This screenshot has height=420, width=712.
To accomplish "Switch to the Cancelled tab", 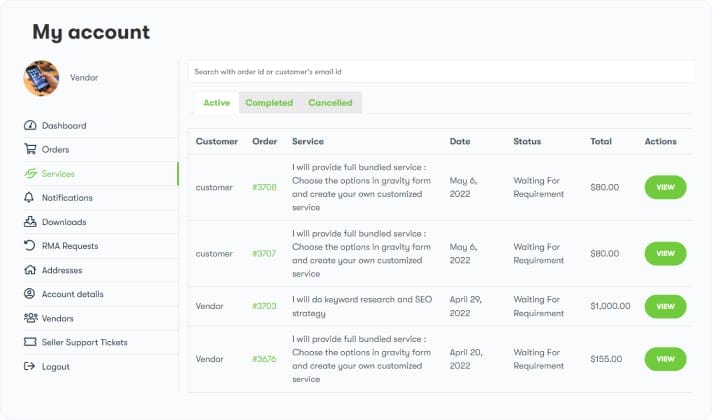I will 330,103.
